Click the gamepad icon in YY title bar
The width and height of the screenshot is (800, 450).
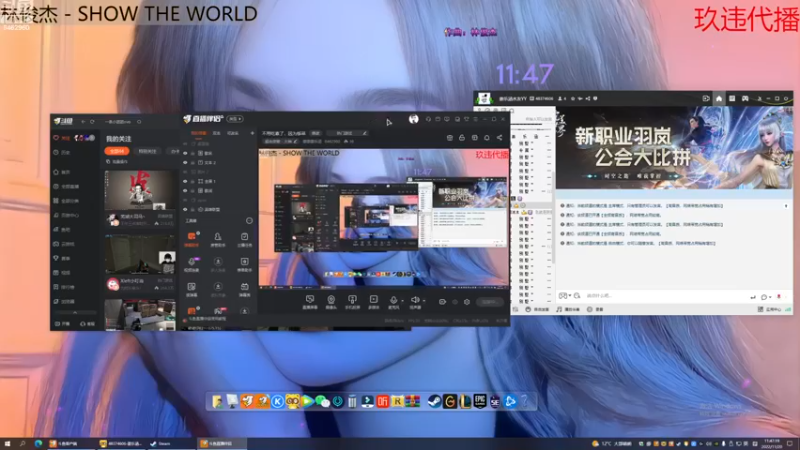(x=745, y=98)
